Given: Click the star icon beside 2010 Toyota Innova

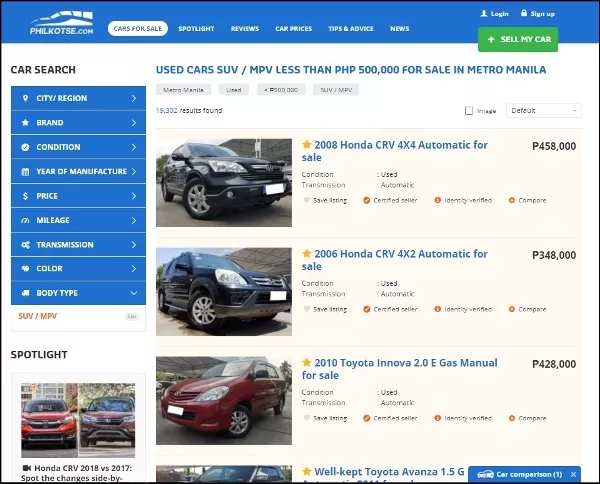Looking at the screenshot, I should click(x=307, y=362).
